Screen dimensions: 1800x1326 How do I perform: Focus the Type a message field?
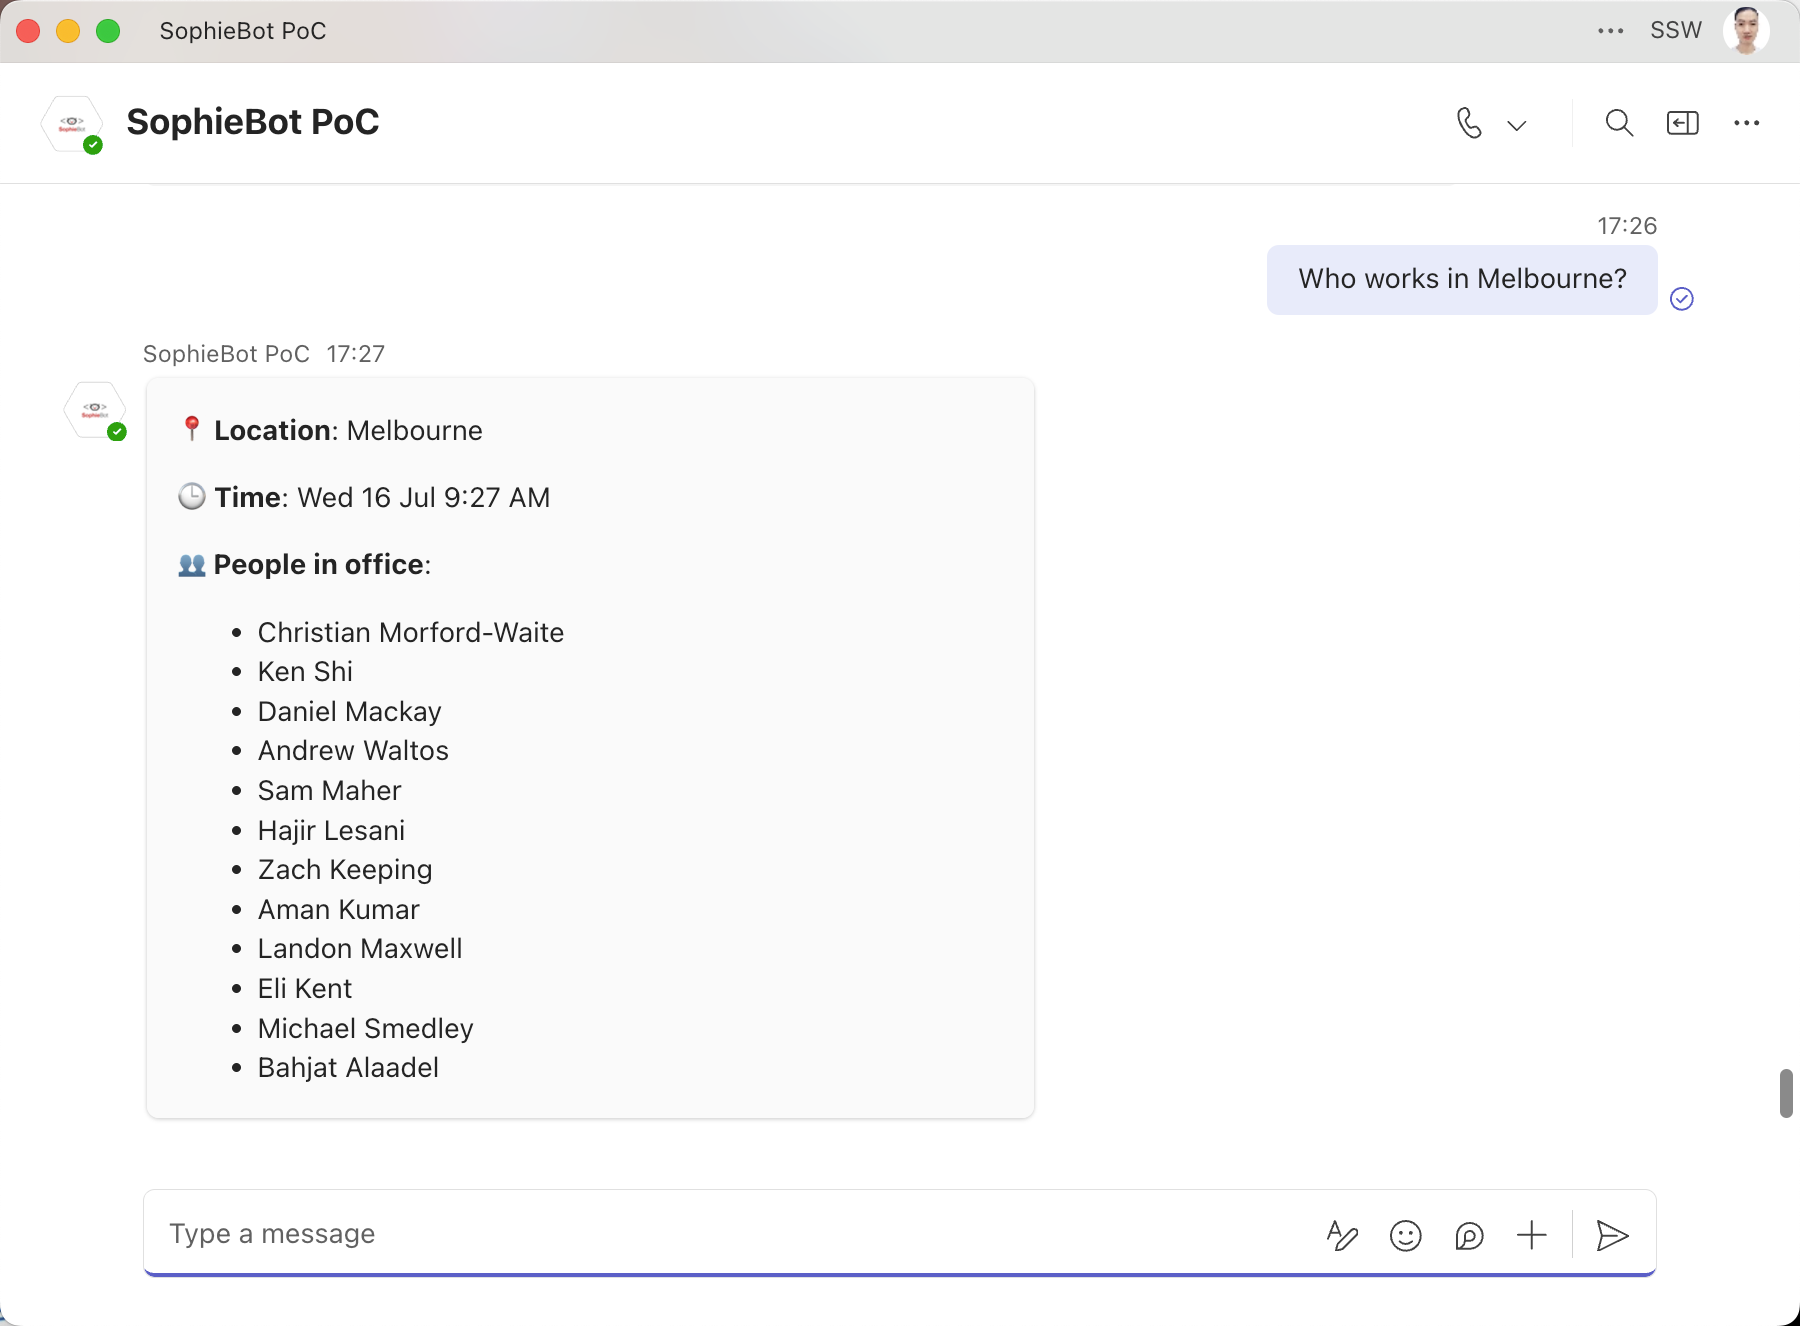(x=730, y=1234)
